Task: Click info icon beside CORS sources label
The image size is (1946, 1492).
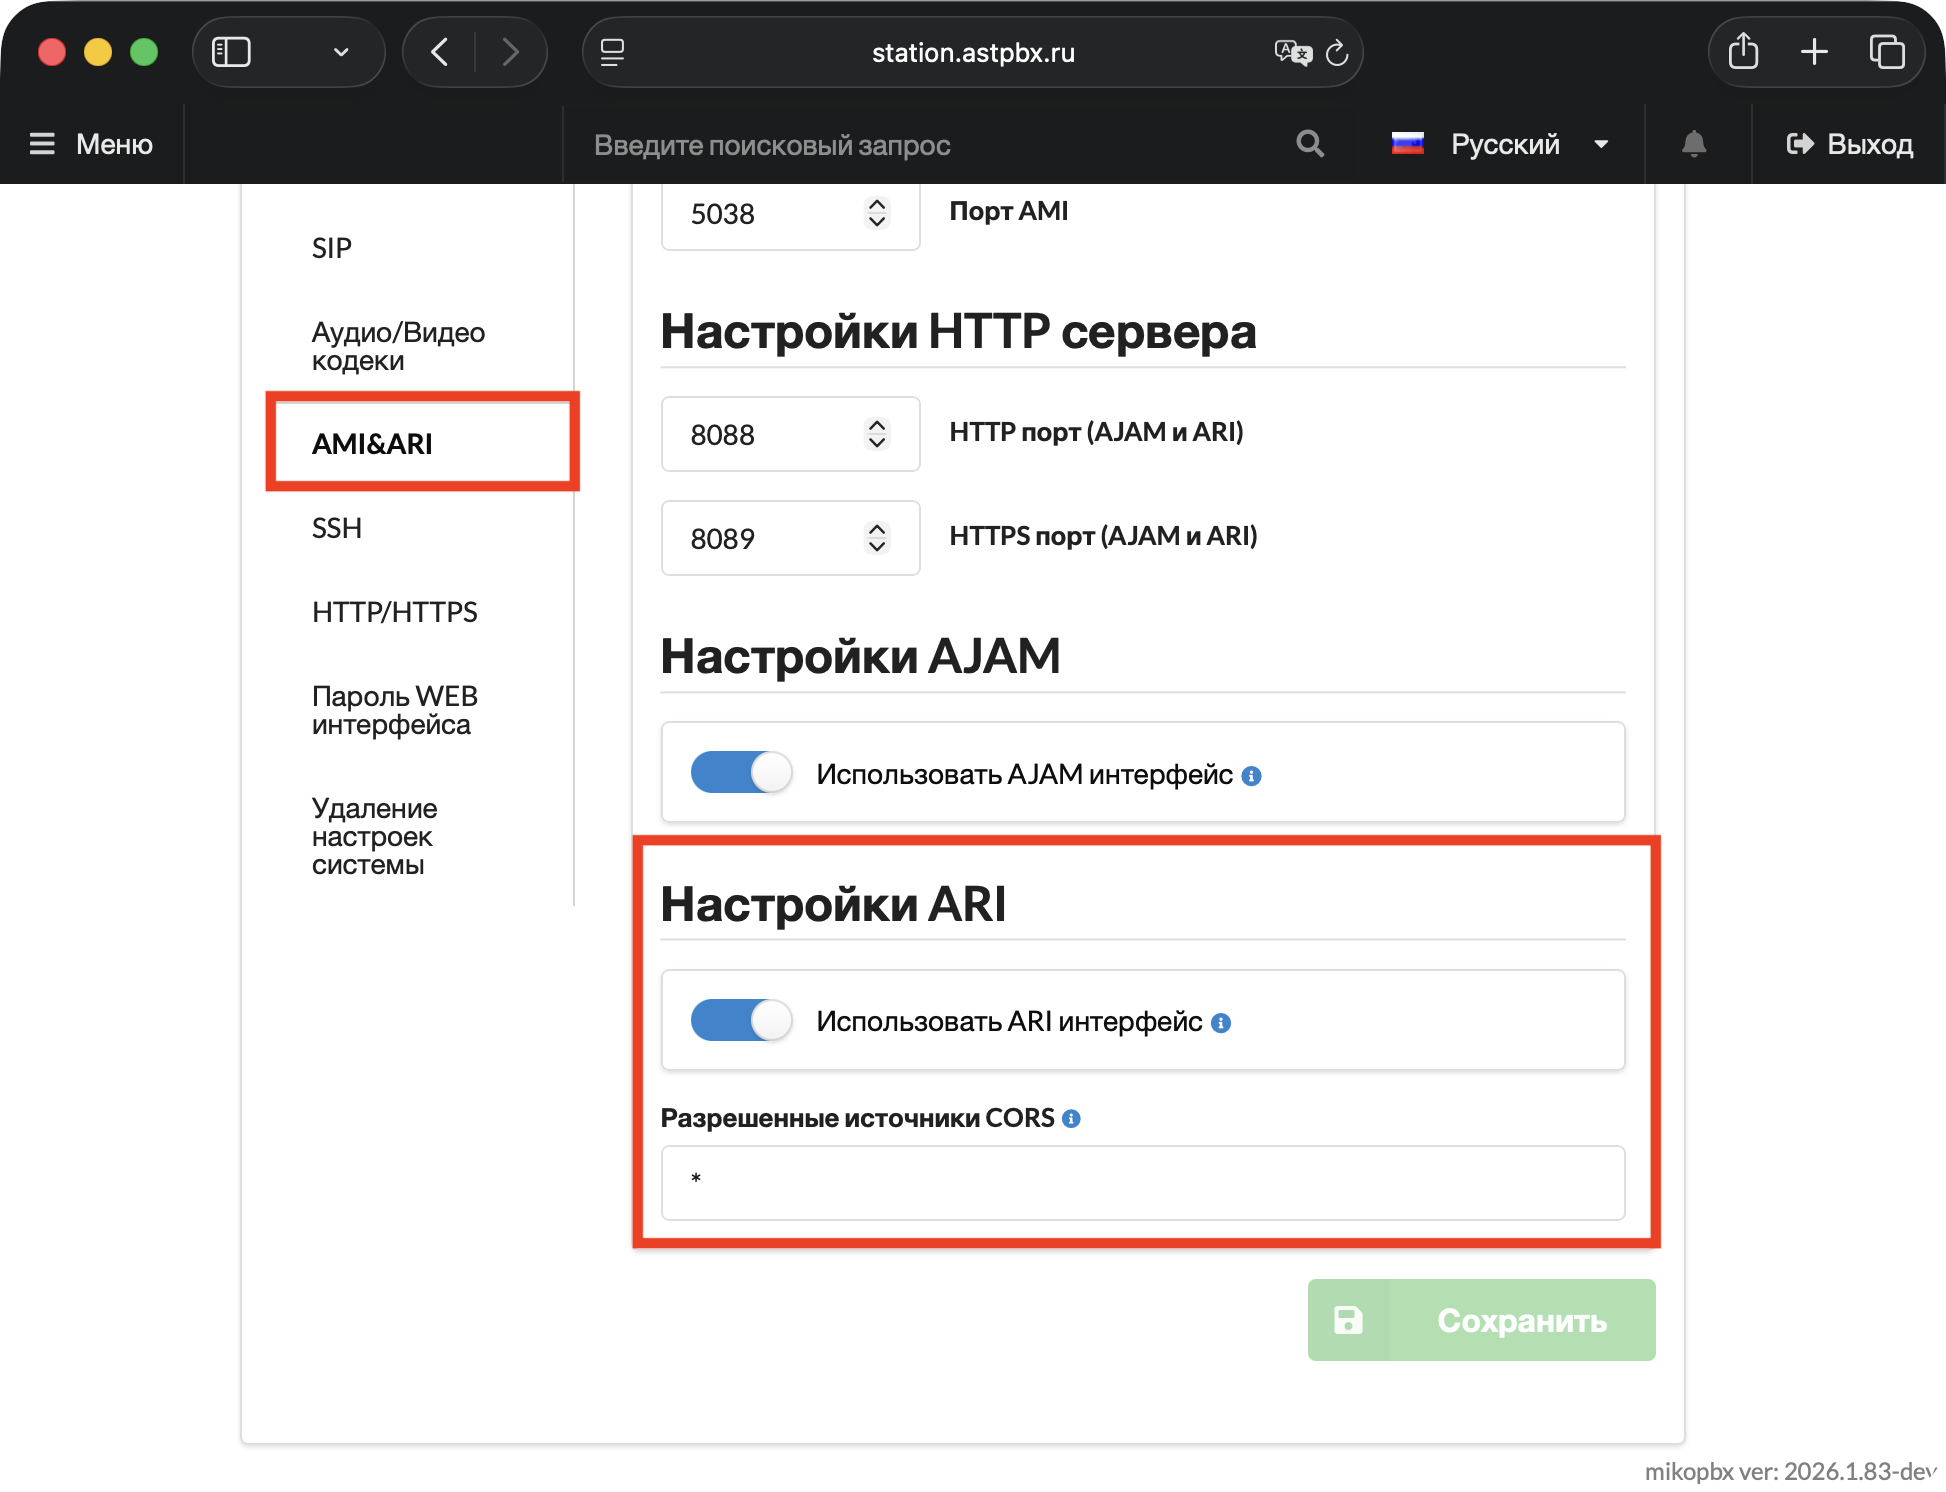Action: pyautogui.click(x=1071, y=1119)
